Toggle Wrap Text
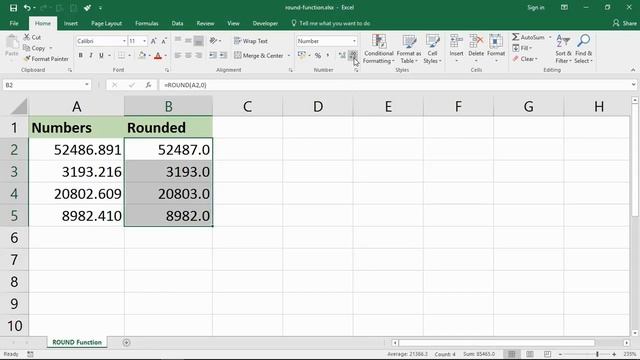The height and width of the screenshot is (360, 640). tap(251, 41)
